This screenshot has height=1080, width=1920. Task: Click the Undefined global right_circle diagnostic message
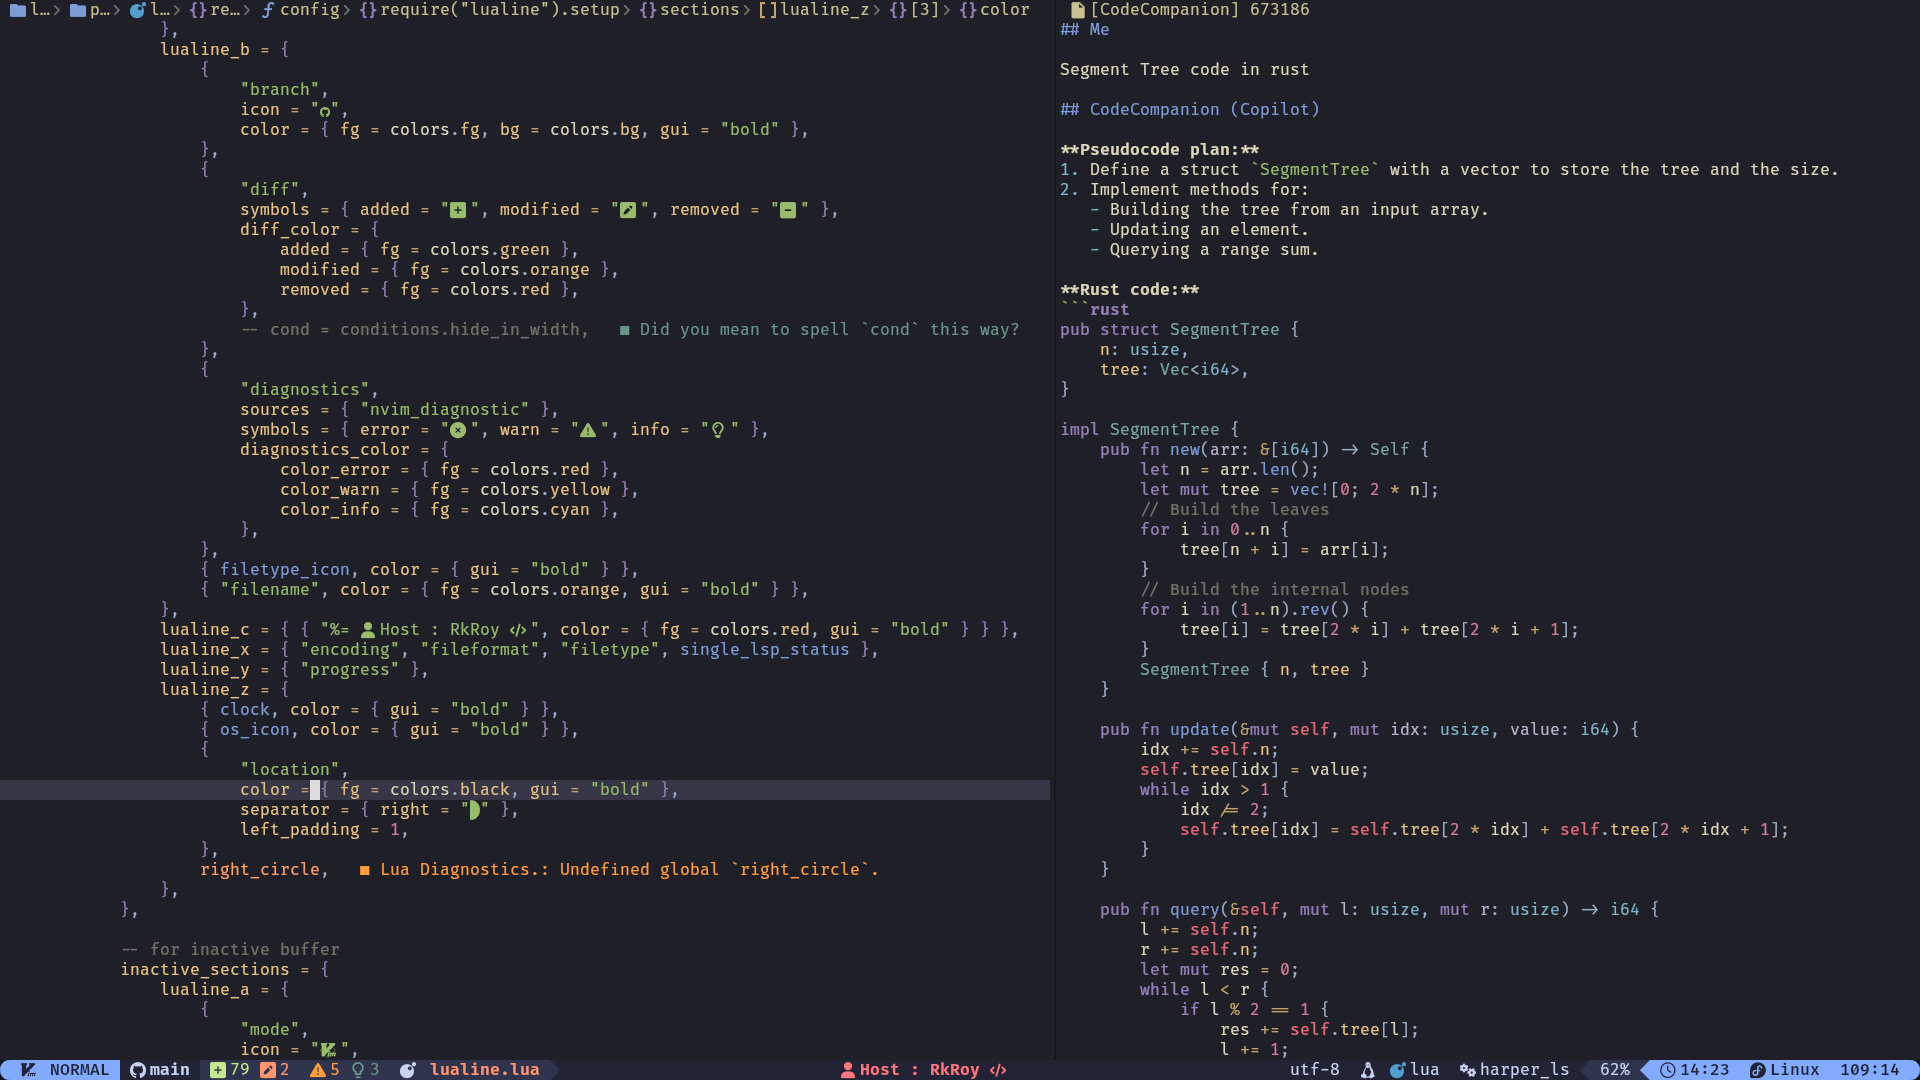tap(619, 870)
